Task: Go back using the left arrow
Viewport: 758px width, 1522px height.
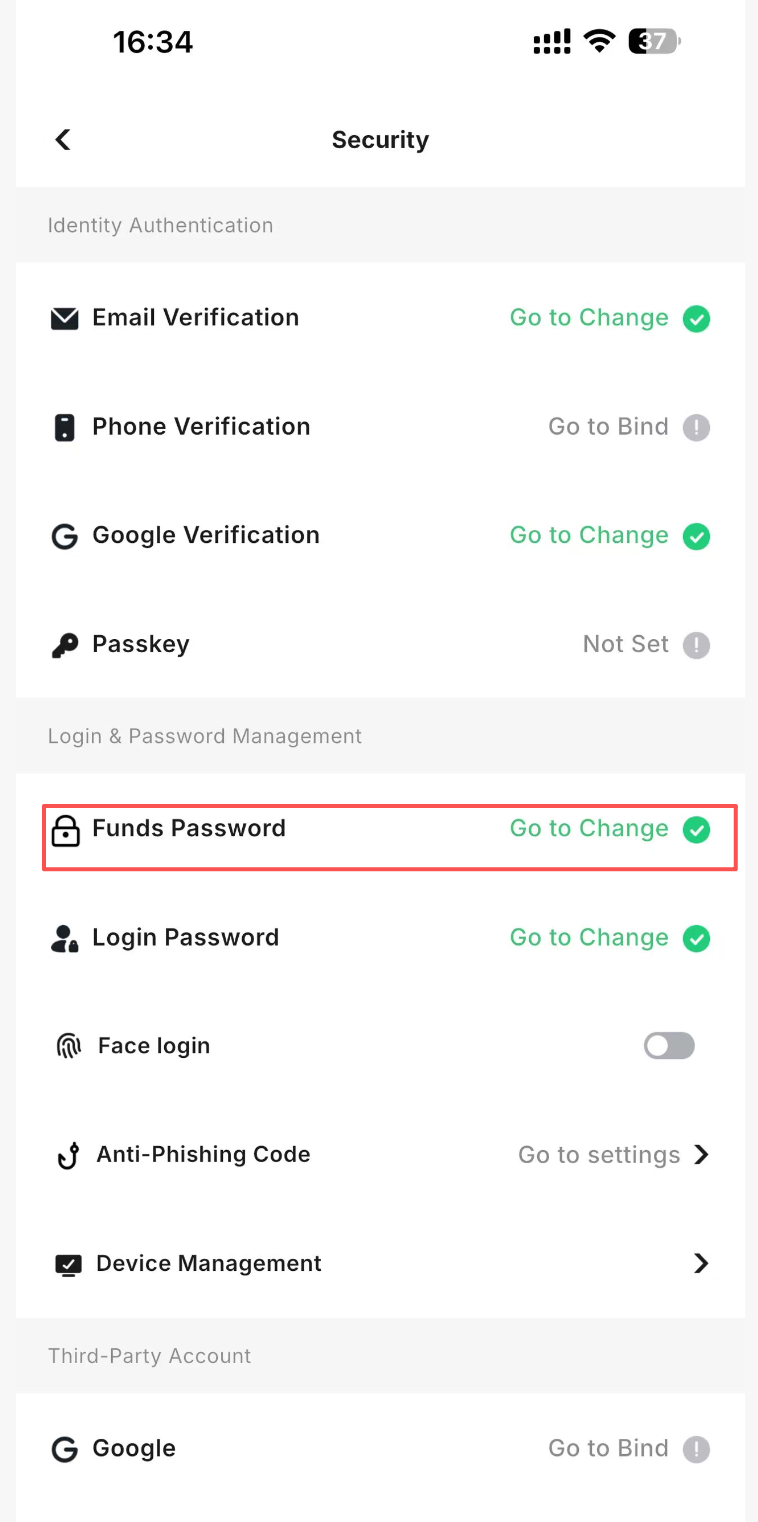Action: click(63, 139)
